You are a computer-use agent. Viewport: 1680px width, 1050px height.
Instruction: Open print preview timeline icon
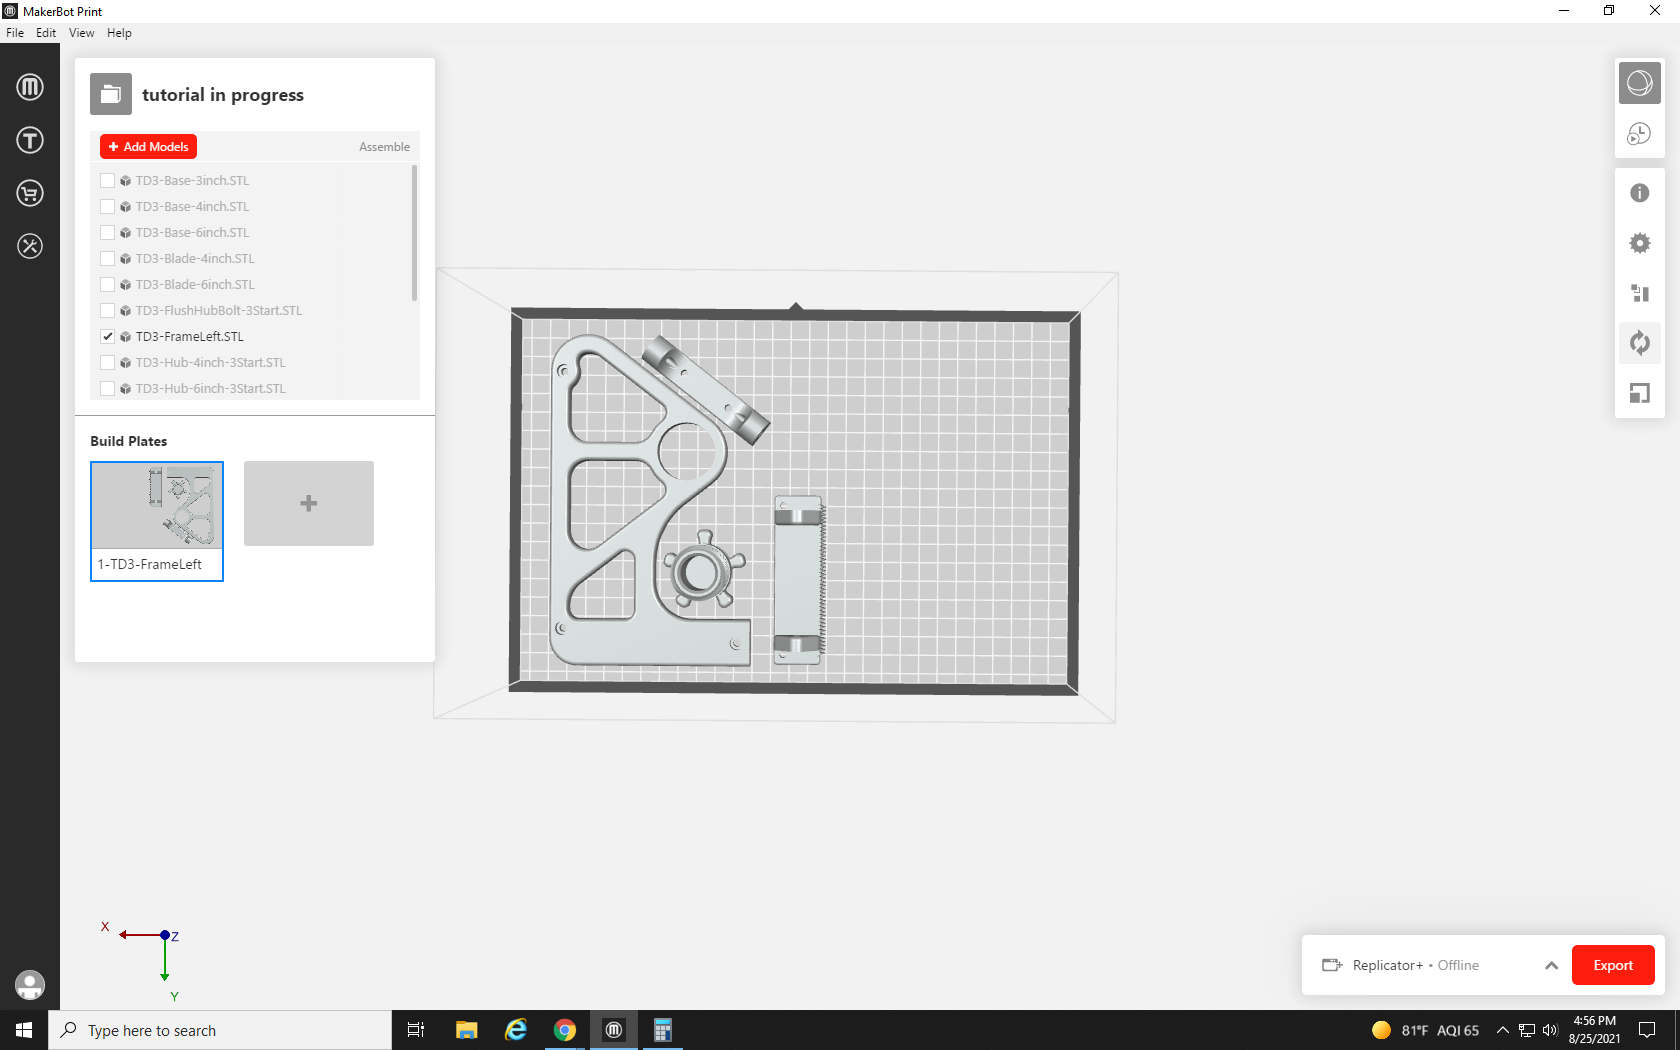click(1640, 134)
